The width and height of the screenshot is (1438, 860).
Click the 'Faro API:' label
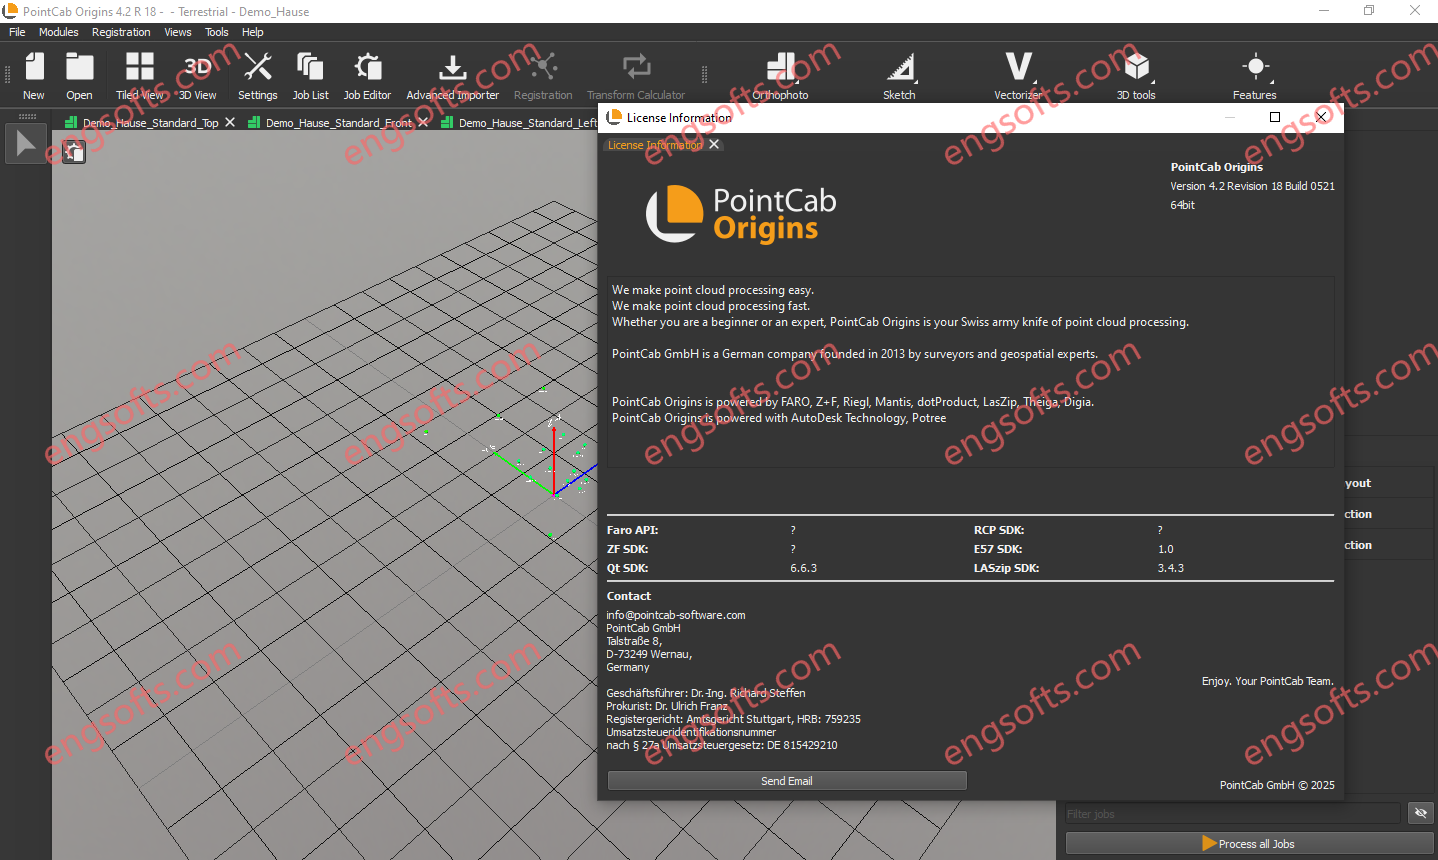(x=632, y=530)
